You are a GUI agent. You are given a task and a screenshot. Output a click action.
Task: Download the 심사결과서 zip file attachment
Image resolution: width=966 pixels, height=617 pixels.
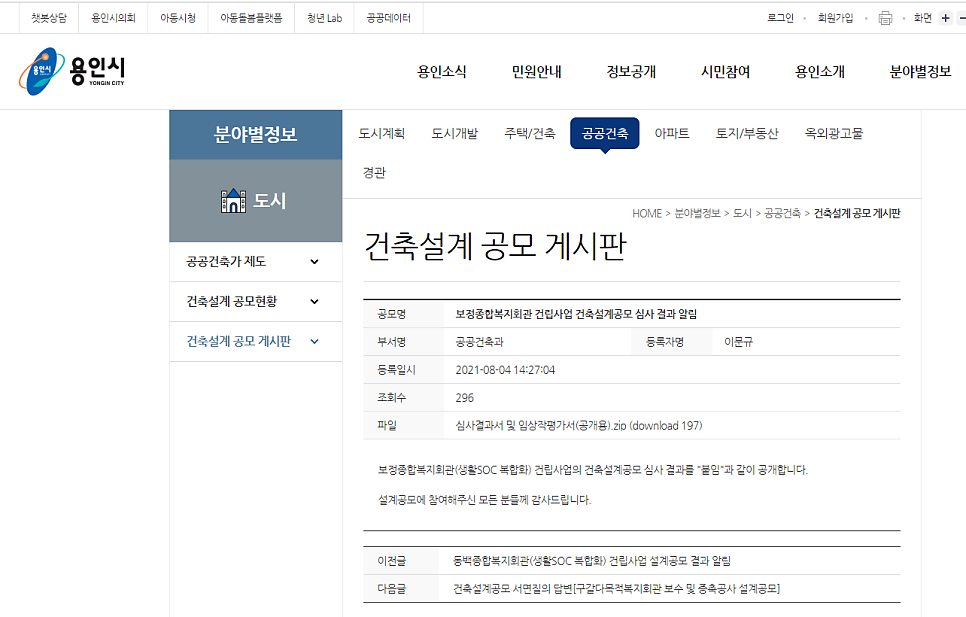pyautogui.click(x=578, y=425)
